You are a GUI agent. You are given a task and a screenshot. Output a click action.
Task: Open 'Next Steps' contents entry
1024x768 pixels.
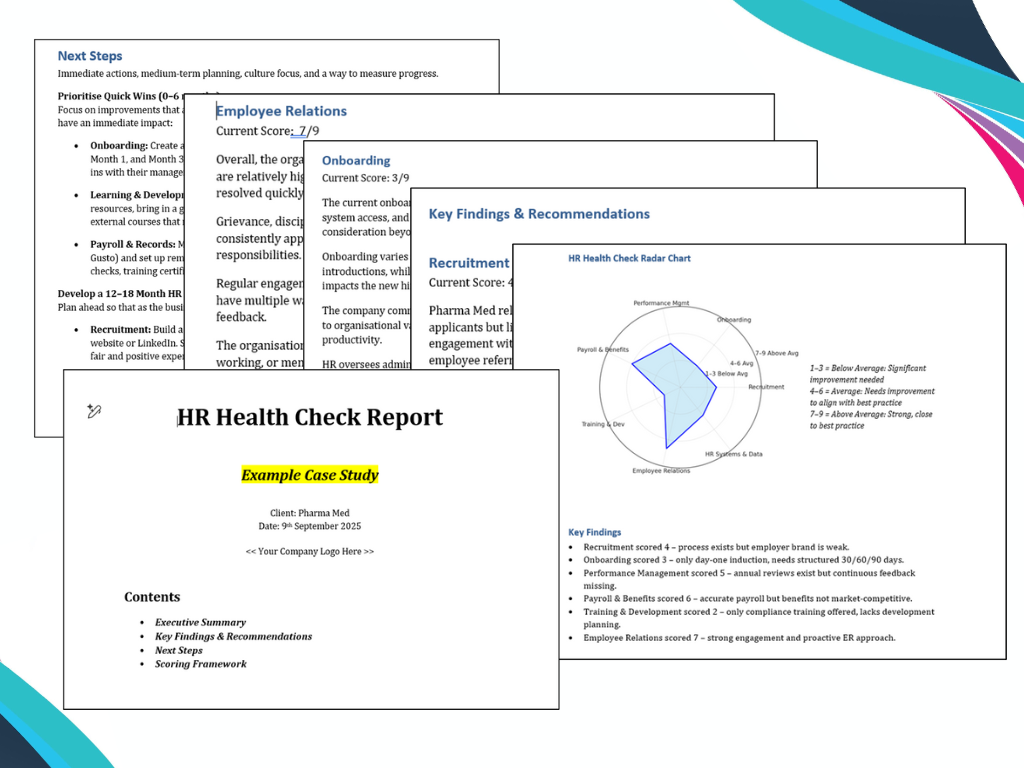(178, 650)
